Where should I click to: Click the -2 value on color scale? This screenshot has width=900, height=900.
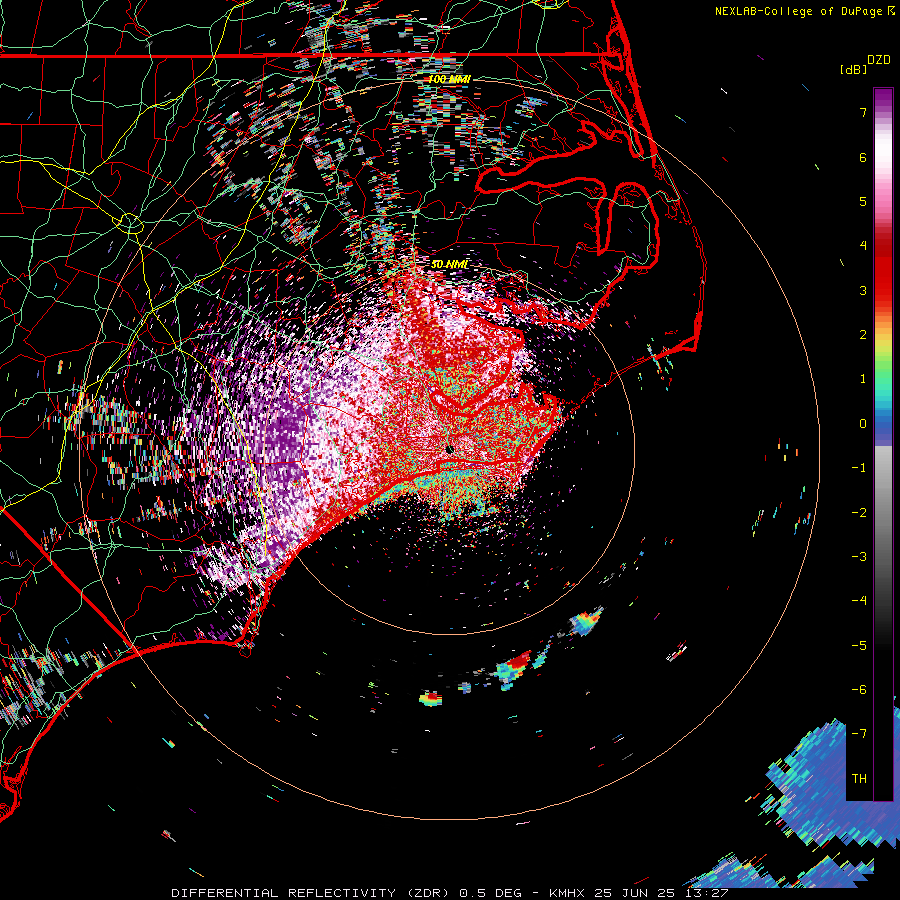pyautogui.click(x=859, y=513)
